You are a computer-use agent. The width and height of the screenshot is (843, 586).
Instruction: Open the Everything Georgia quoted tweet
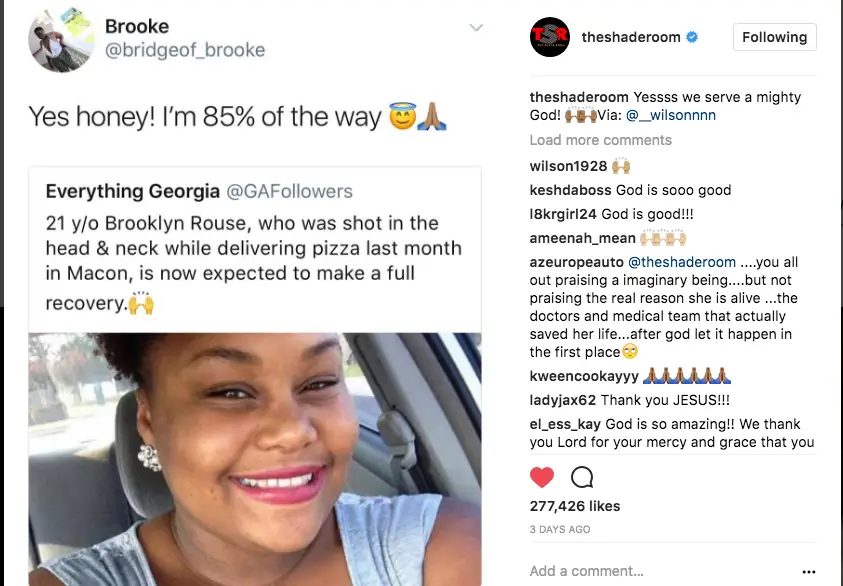(255, 249)
